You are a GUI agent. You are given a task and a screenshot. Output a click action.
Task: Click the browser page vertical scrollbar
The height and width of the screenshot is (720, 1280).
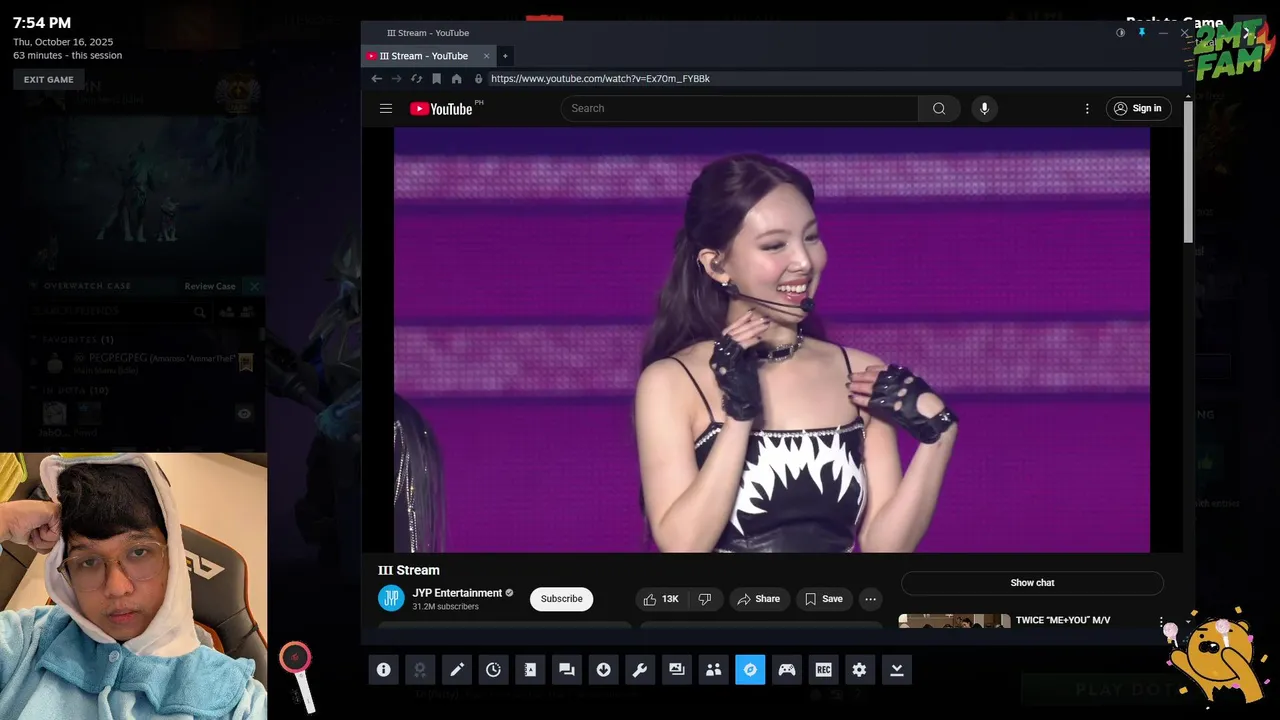click(1188, 170)
